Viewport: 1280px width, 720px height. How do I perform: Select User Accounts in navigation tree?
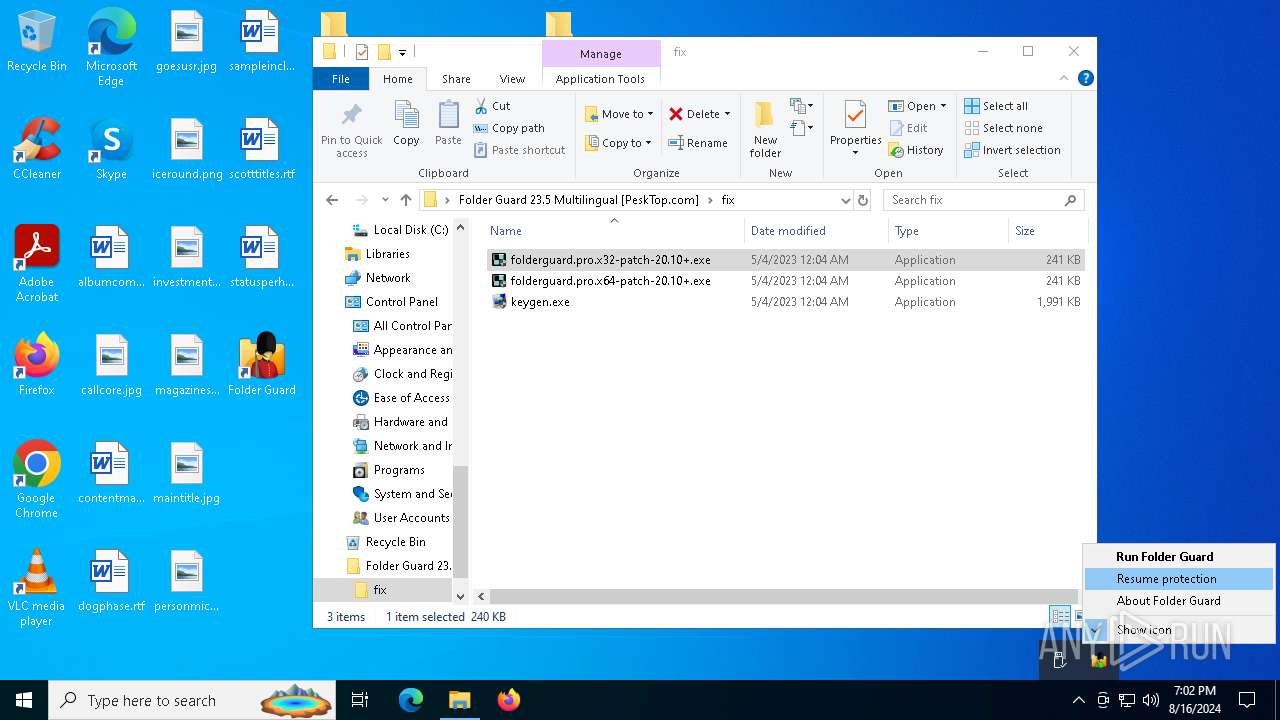click(401, 518)
